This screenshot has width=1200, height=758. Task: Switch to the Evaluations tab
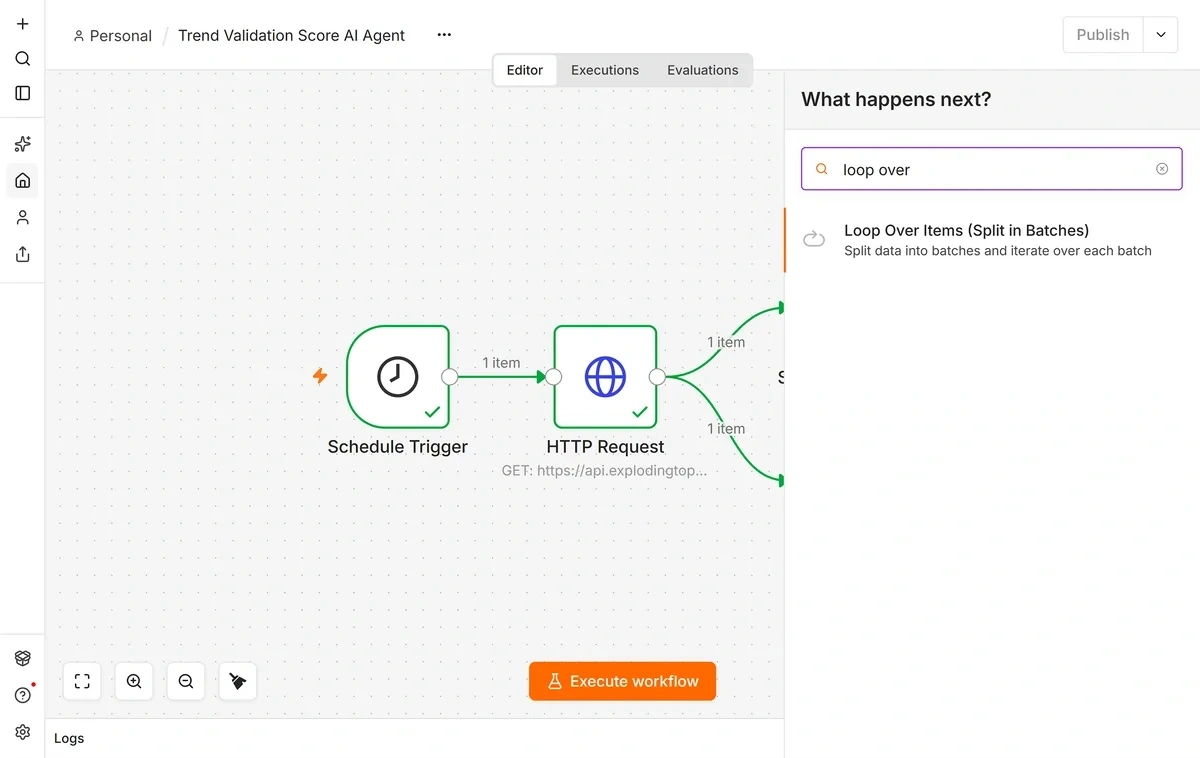[703, 70]
